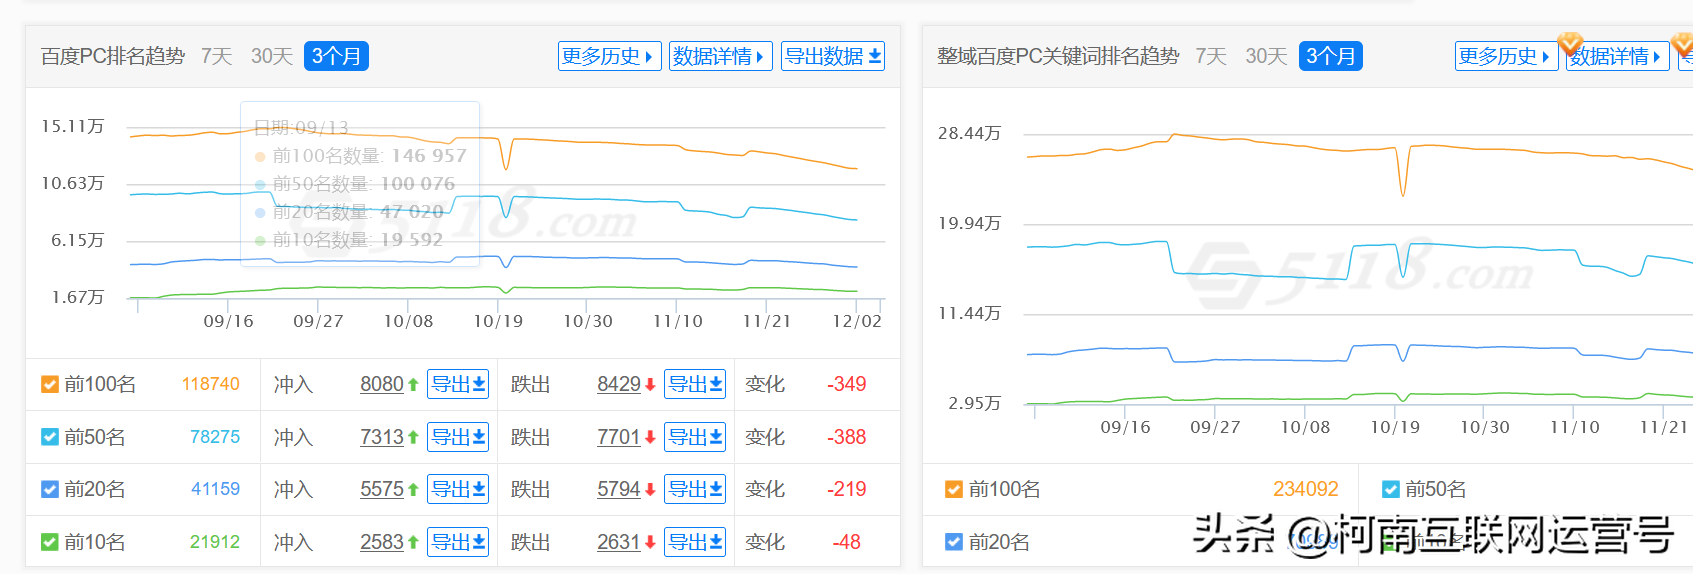Open 数据详情 in Baidu PC ranking panel
The image size is (1693, 574).
(x=720, y=56)
